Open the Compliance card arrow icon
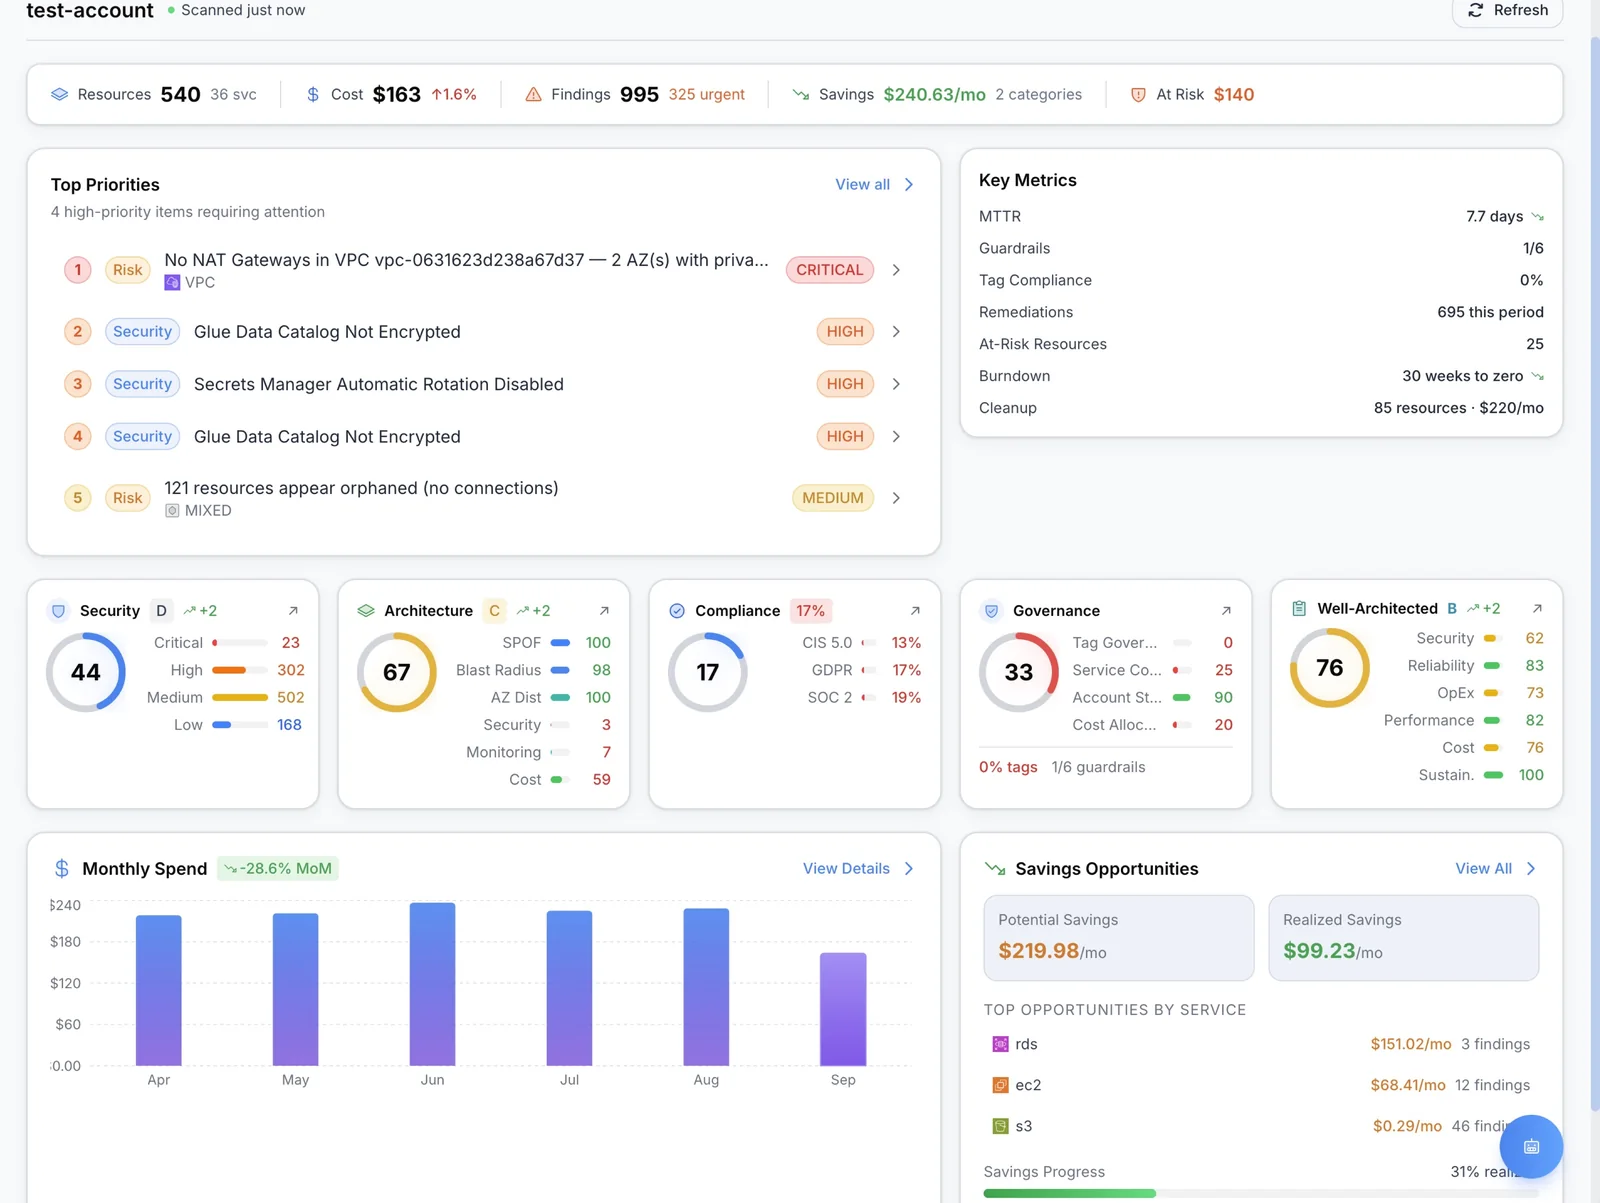The width and height of the screenshot is (1600, 1203). 915,611
